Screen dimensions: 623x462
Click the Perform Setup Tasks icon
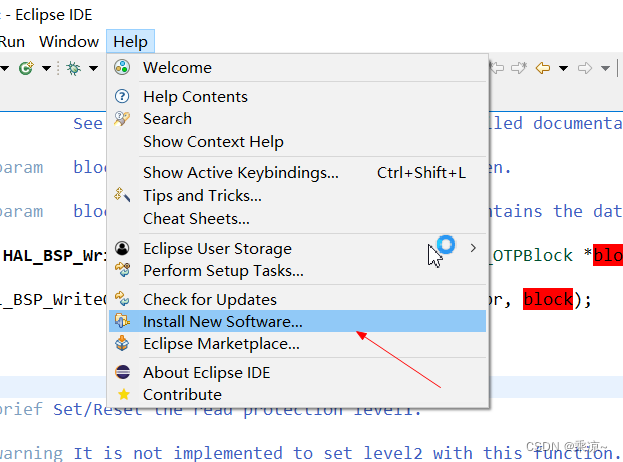[122, 270]
